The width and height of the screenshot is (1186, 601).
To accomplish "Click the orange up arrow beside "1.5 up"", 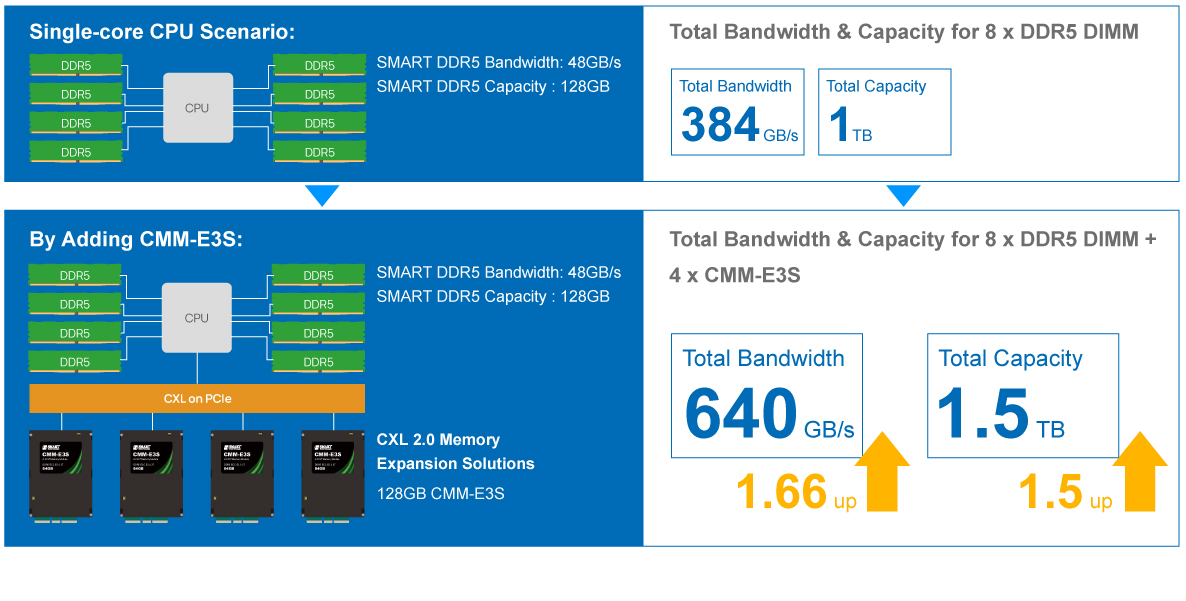I will 1140,471.
